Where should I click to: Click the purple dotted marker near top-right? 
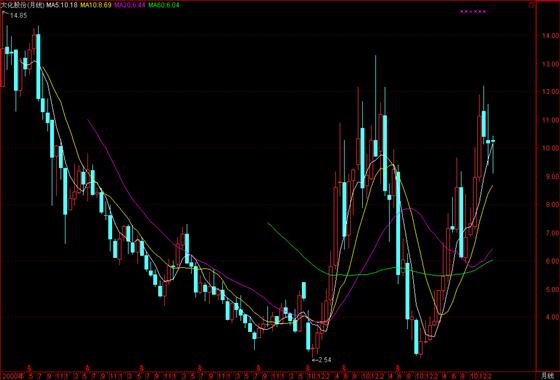pos(473,11)
